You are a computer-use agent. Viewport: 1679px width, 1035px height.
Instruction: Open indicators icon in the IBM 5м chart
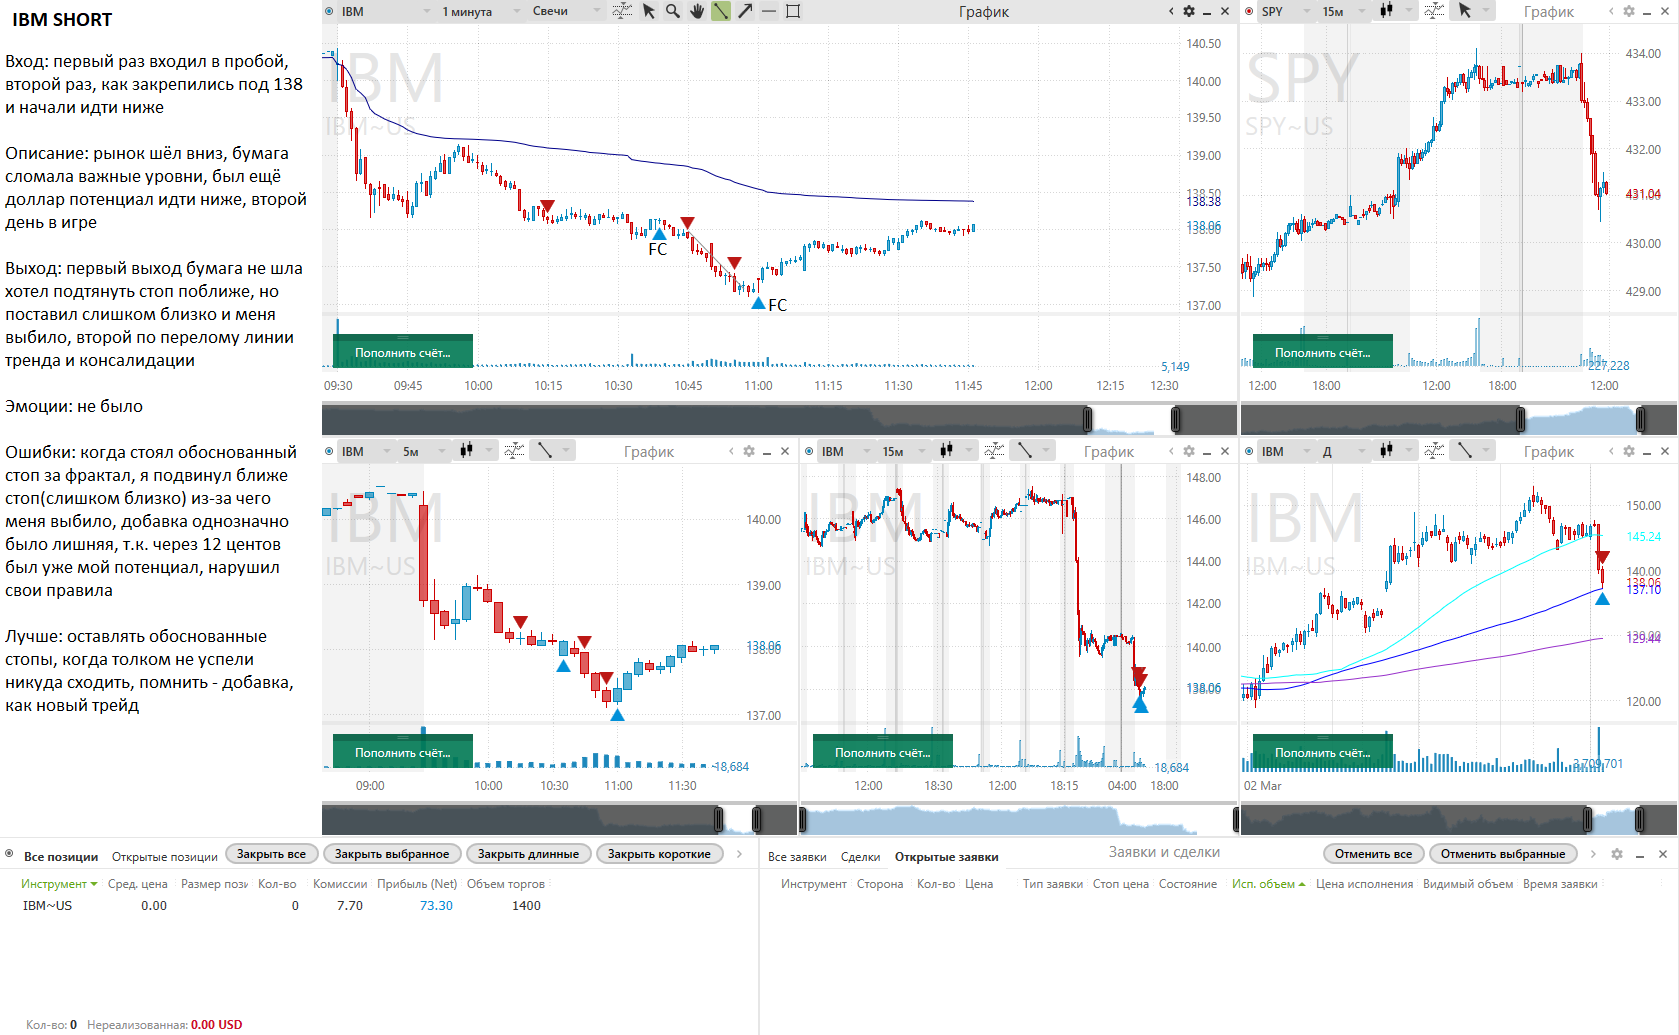click(x=514, y=451)
